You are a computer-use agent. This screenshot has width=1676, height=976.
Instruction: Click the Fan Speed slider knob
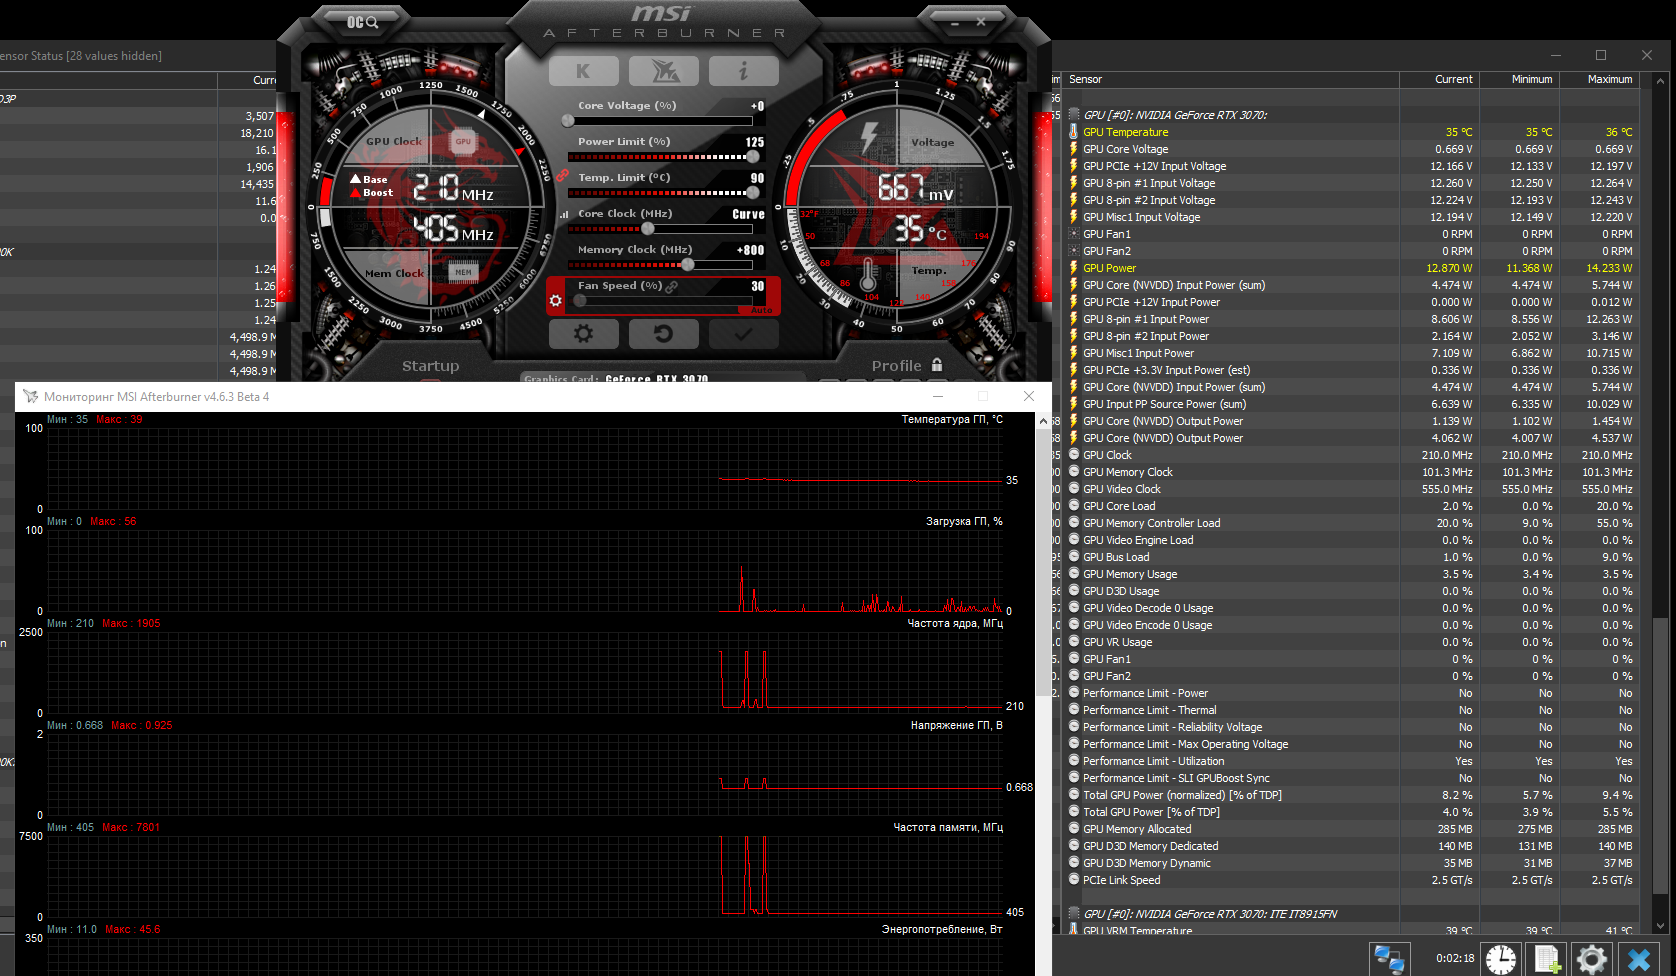coord(580,301)
